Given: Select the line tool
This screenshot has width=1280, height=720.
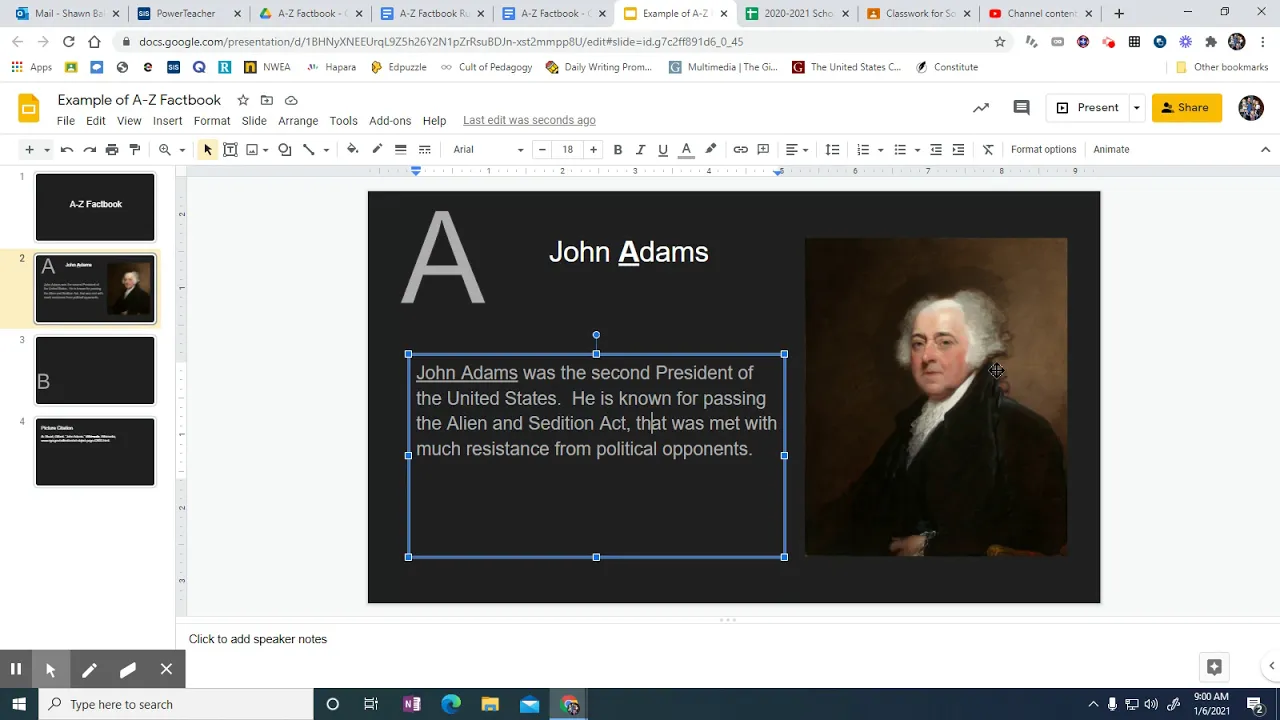Looking at the screenshot, I should (309, 150).
